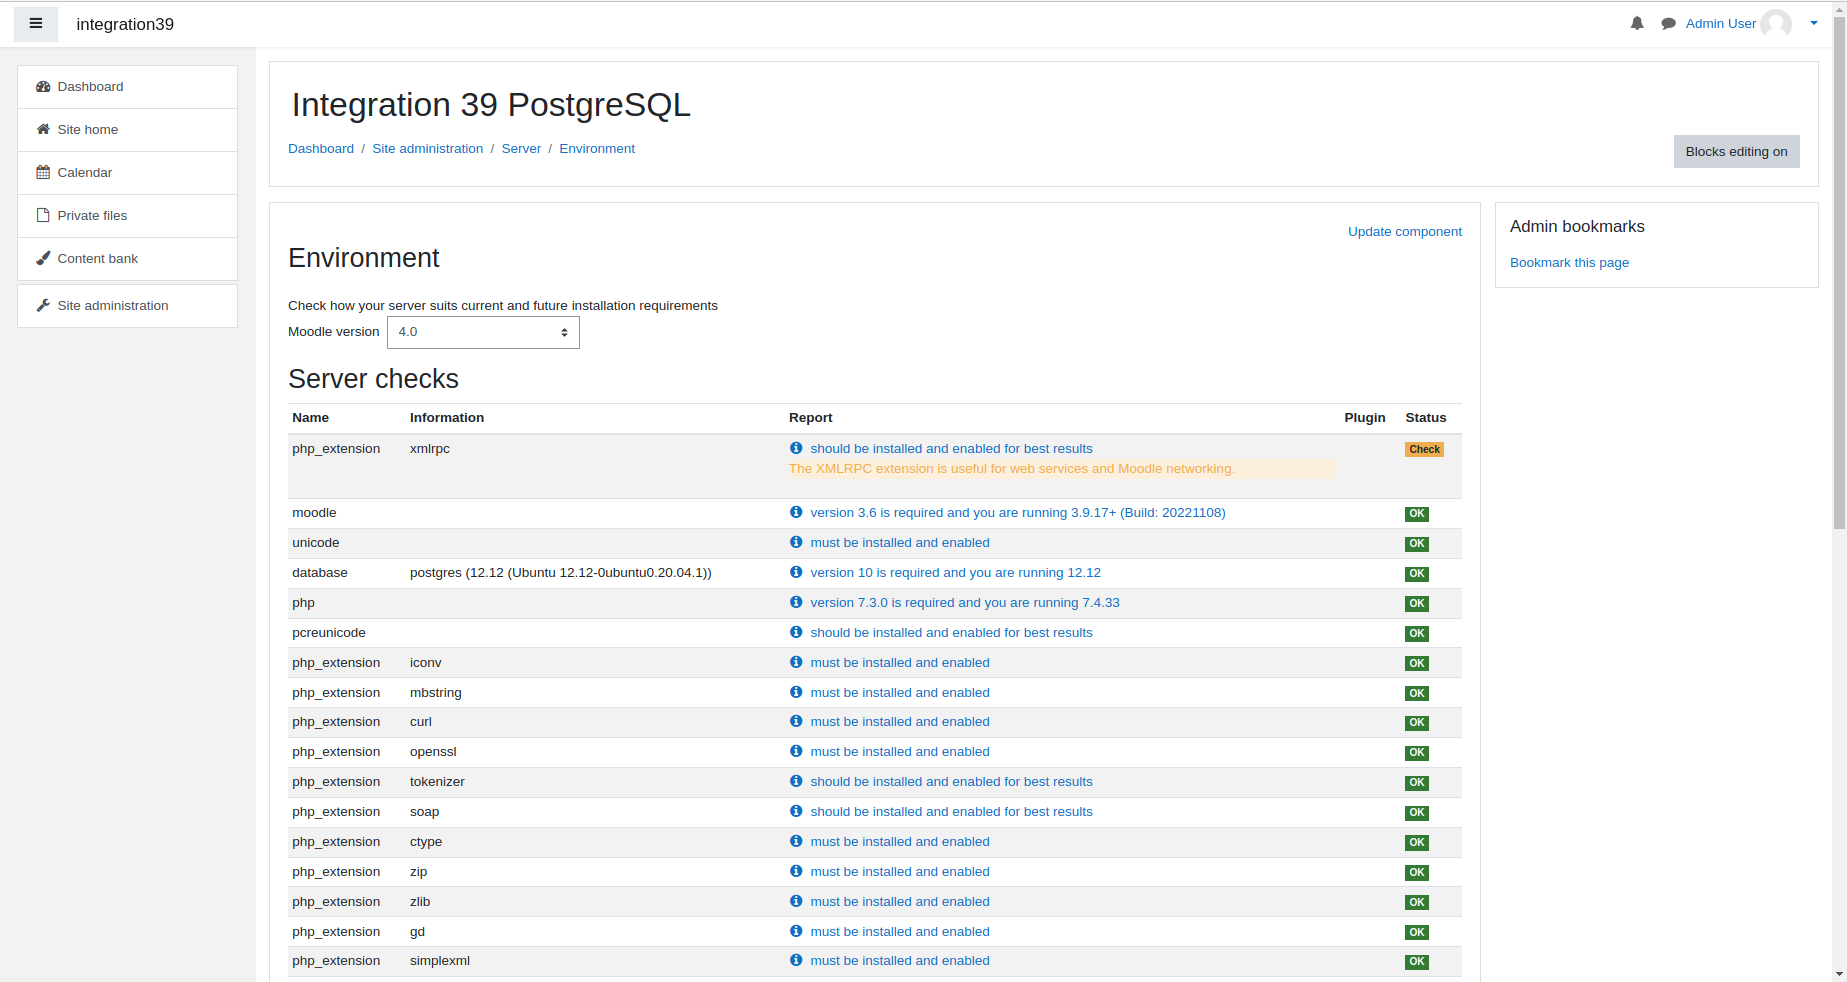Click xmlrpc 'should be installed' report link
The image size is (1847, 982).
[951, 449]
